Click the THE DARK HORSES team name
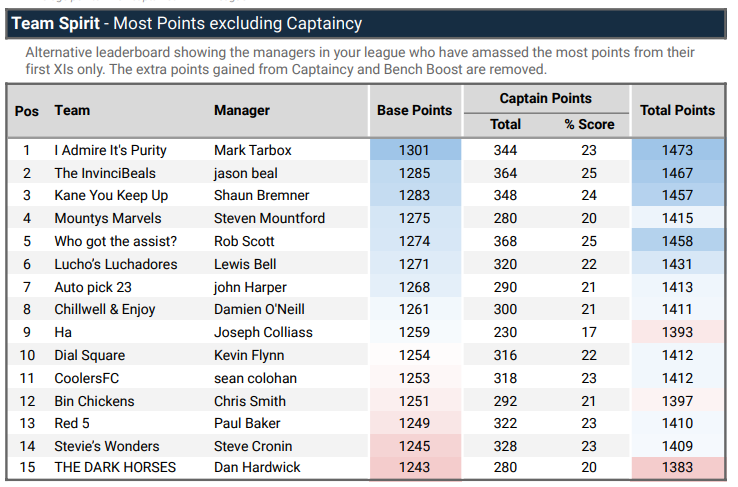This screenshot has height=487, width=738. pos(115,468)
